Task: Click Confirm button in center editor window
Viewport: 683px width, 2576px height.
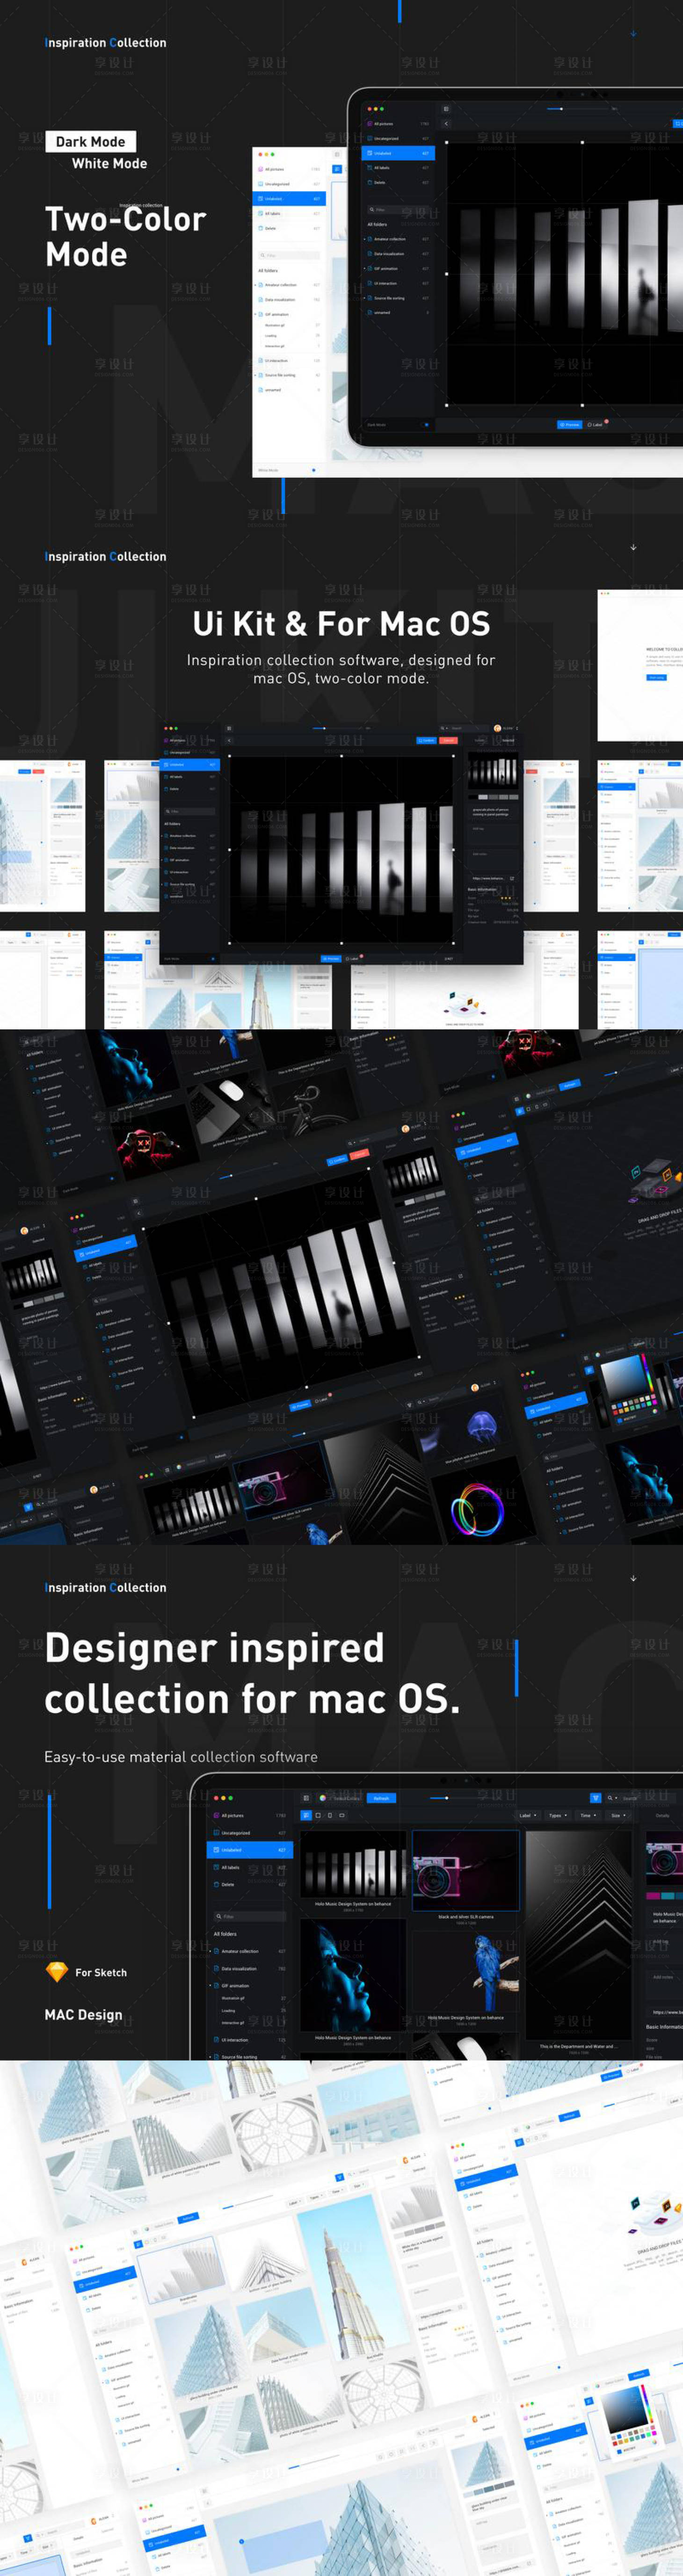Action: pyautogui.click(x=426, y=741)
